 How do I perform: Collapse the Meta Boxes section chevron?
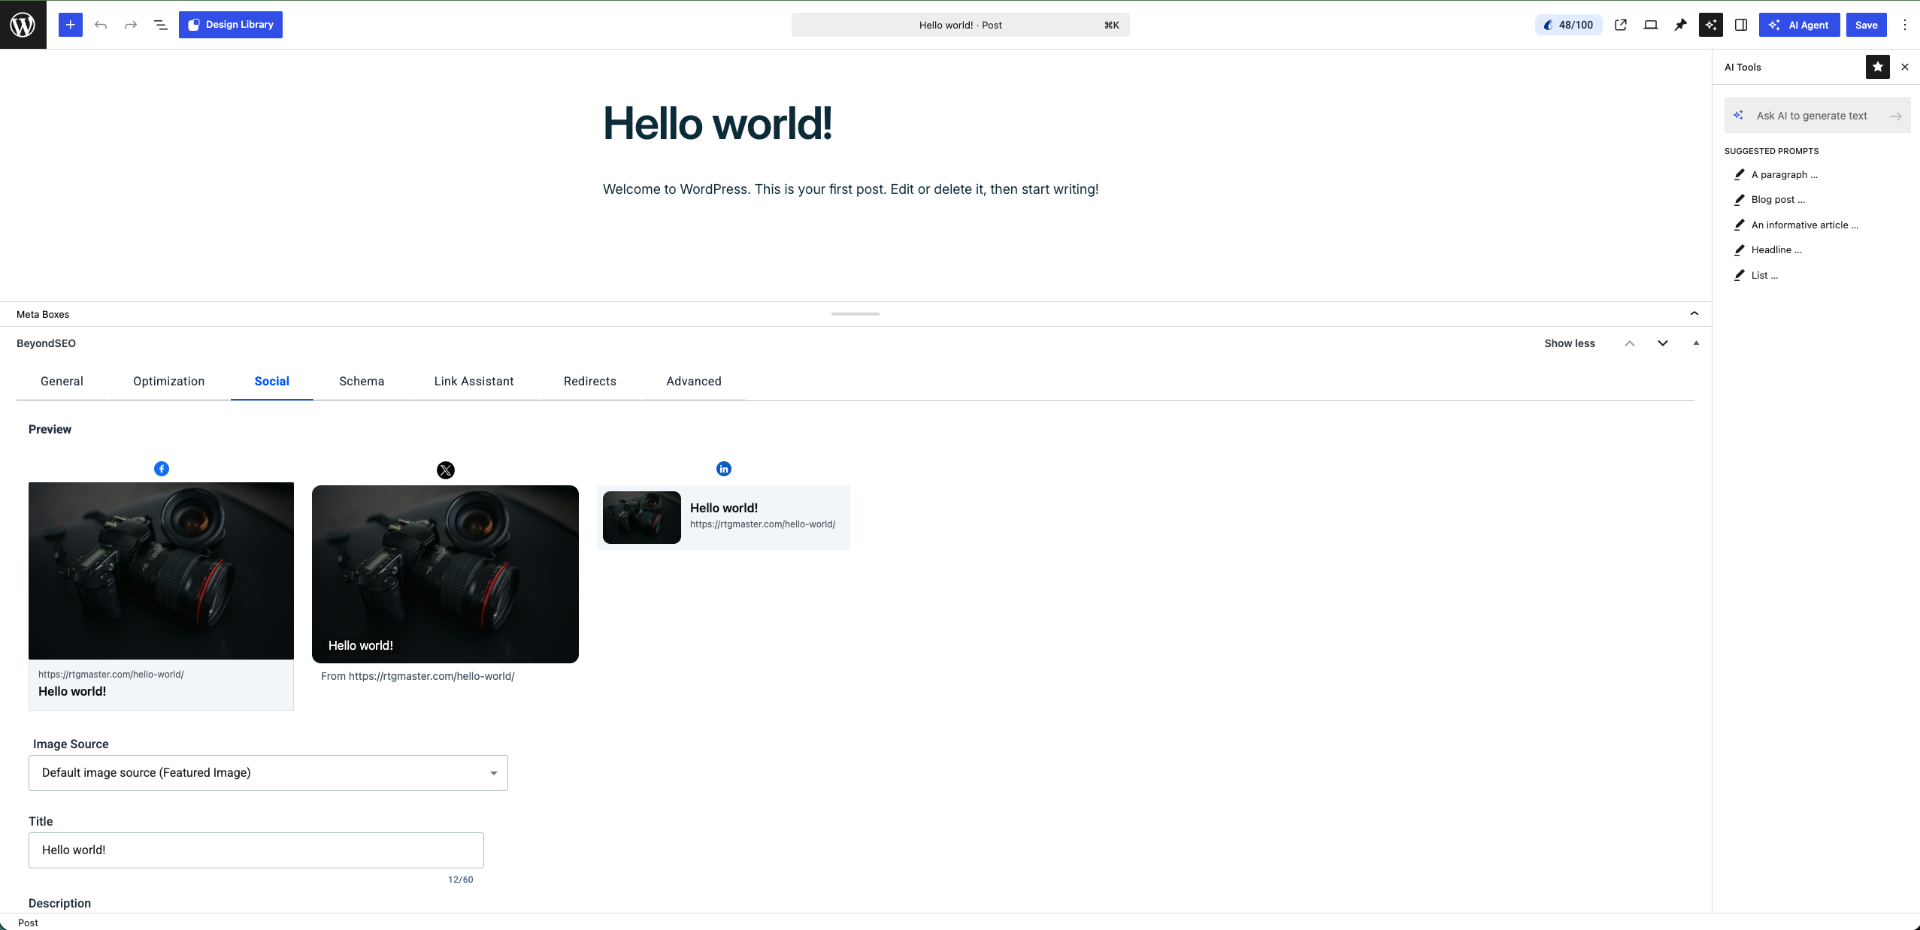1694,314
